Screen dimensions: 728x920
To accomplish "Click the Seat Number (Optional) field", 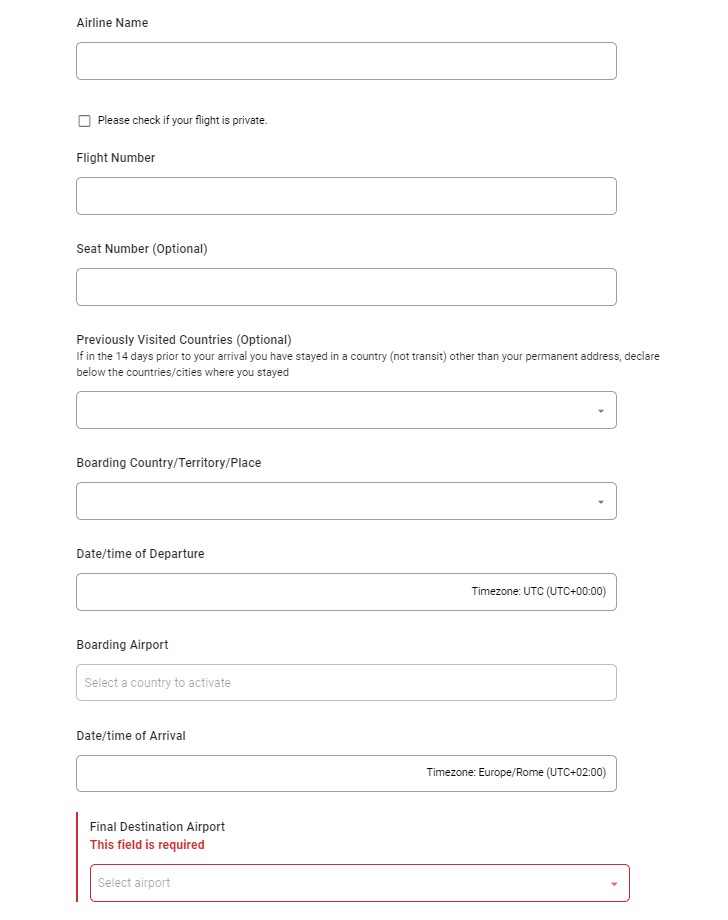I will (346, 287).
